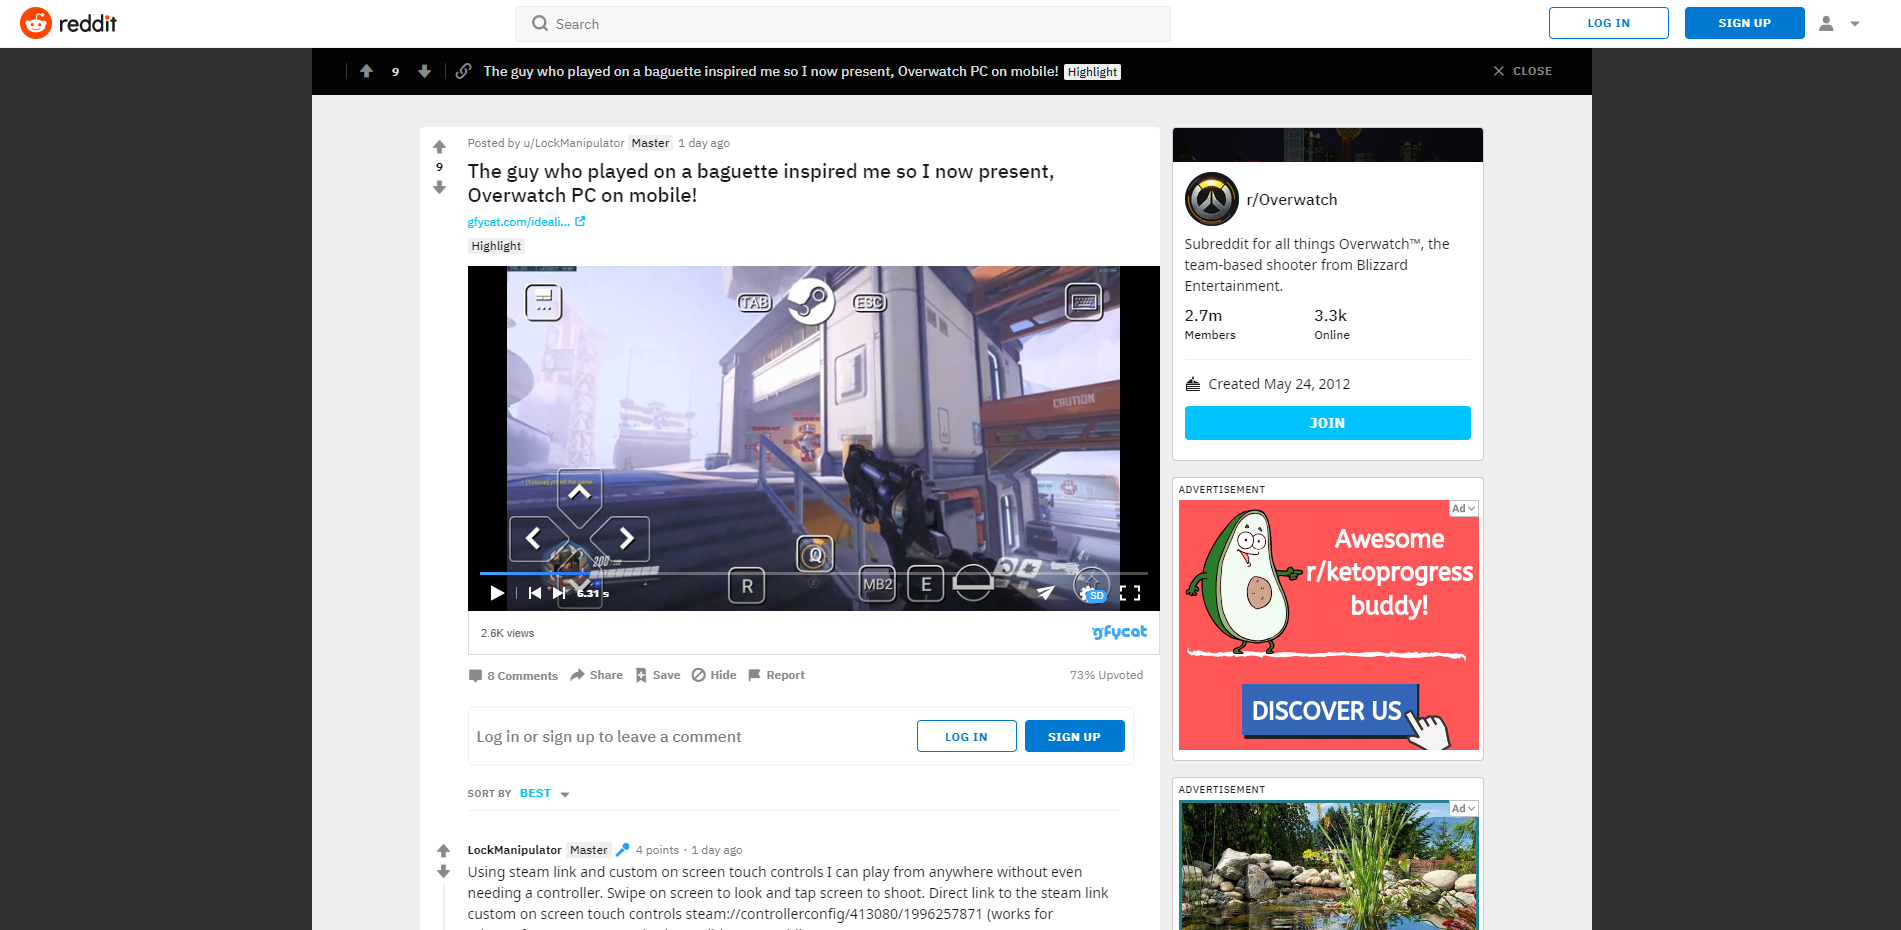
Task: Click the r/Overwatch subreddit icon
Action: pos(1211,199)
